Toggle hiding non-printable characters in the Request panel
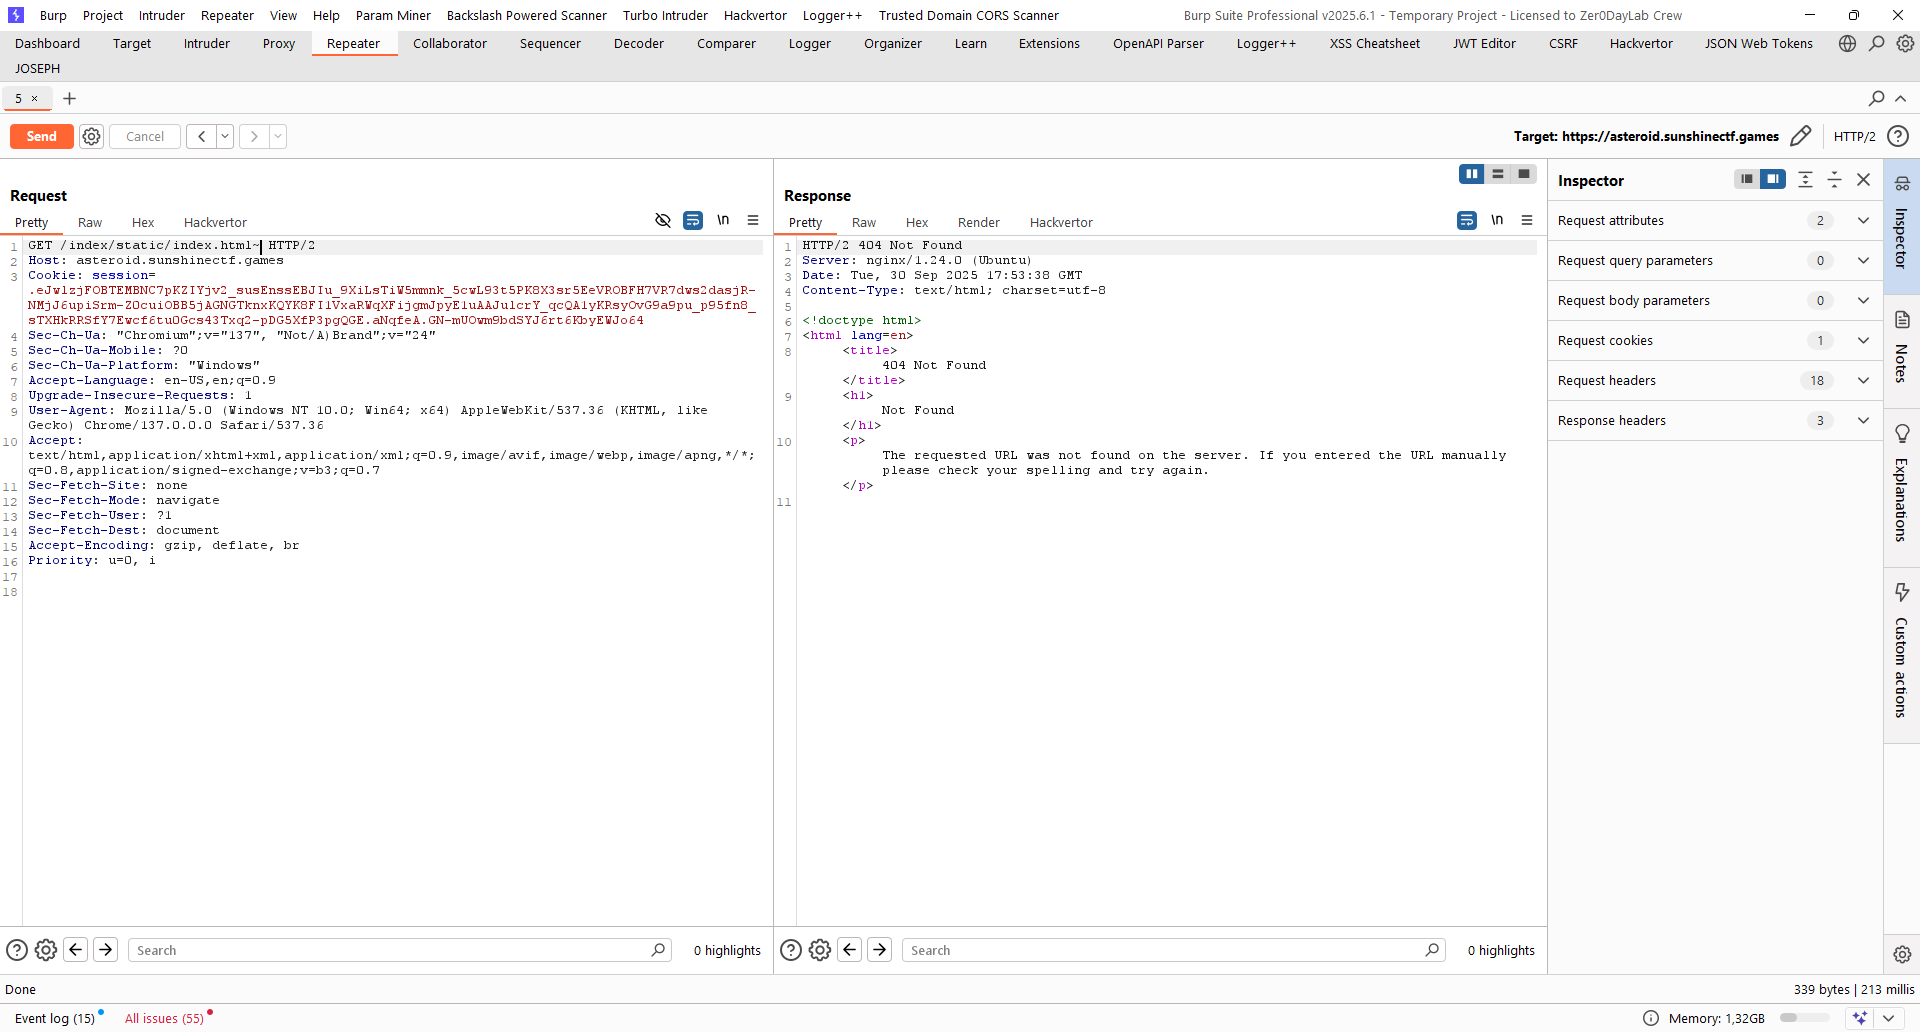Viewport: 1920px width, 1032px height. (x=663, y=220)
